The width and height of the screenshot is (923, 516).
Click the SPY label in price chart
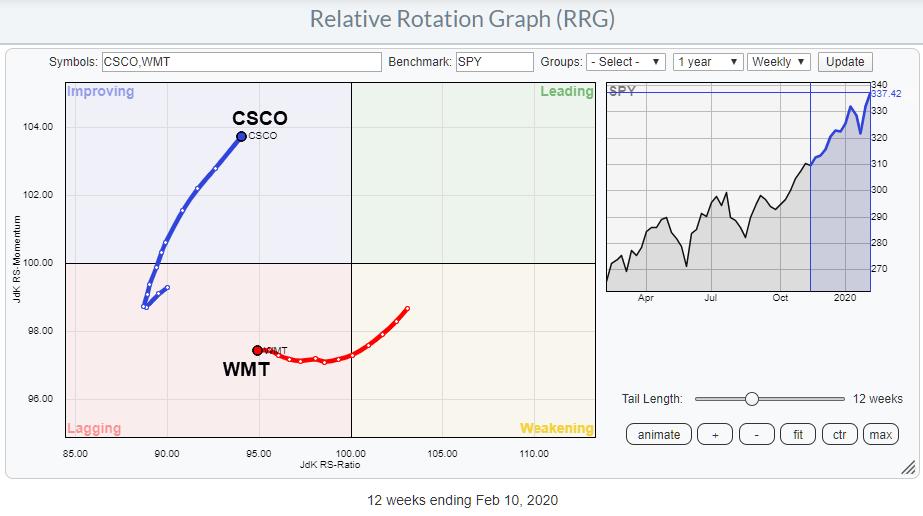click(622, 91)
